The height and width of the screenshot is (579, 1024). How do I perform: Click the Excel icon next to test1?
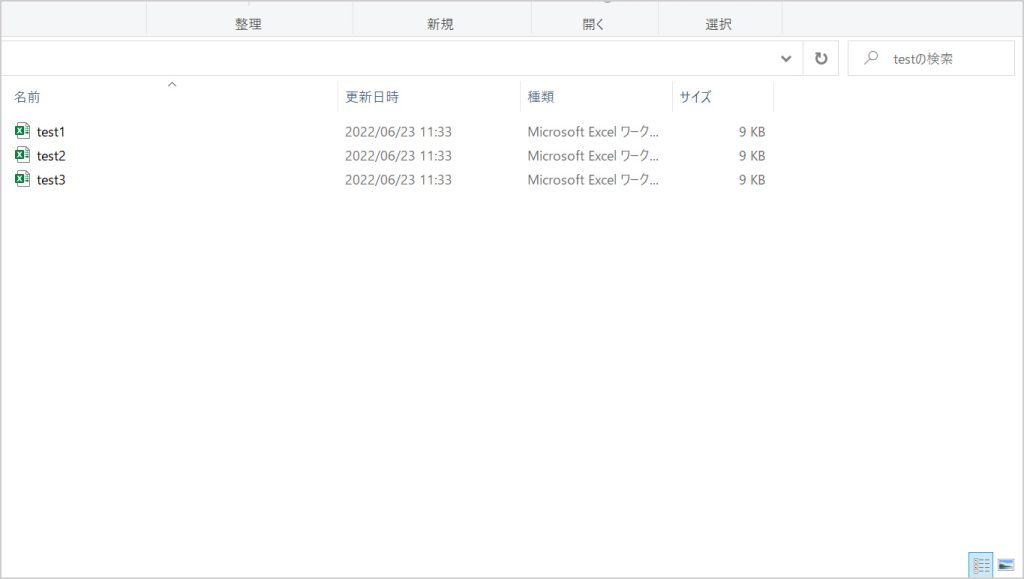(x=23, y=131)
